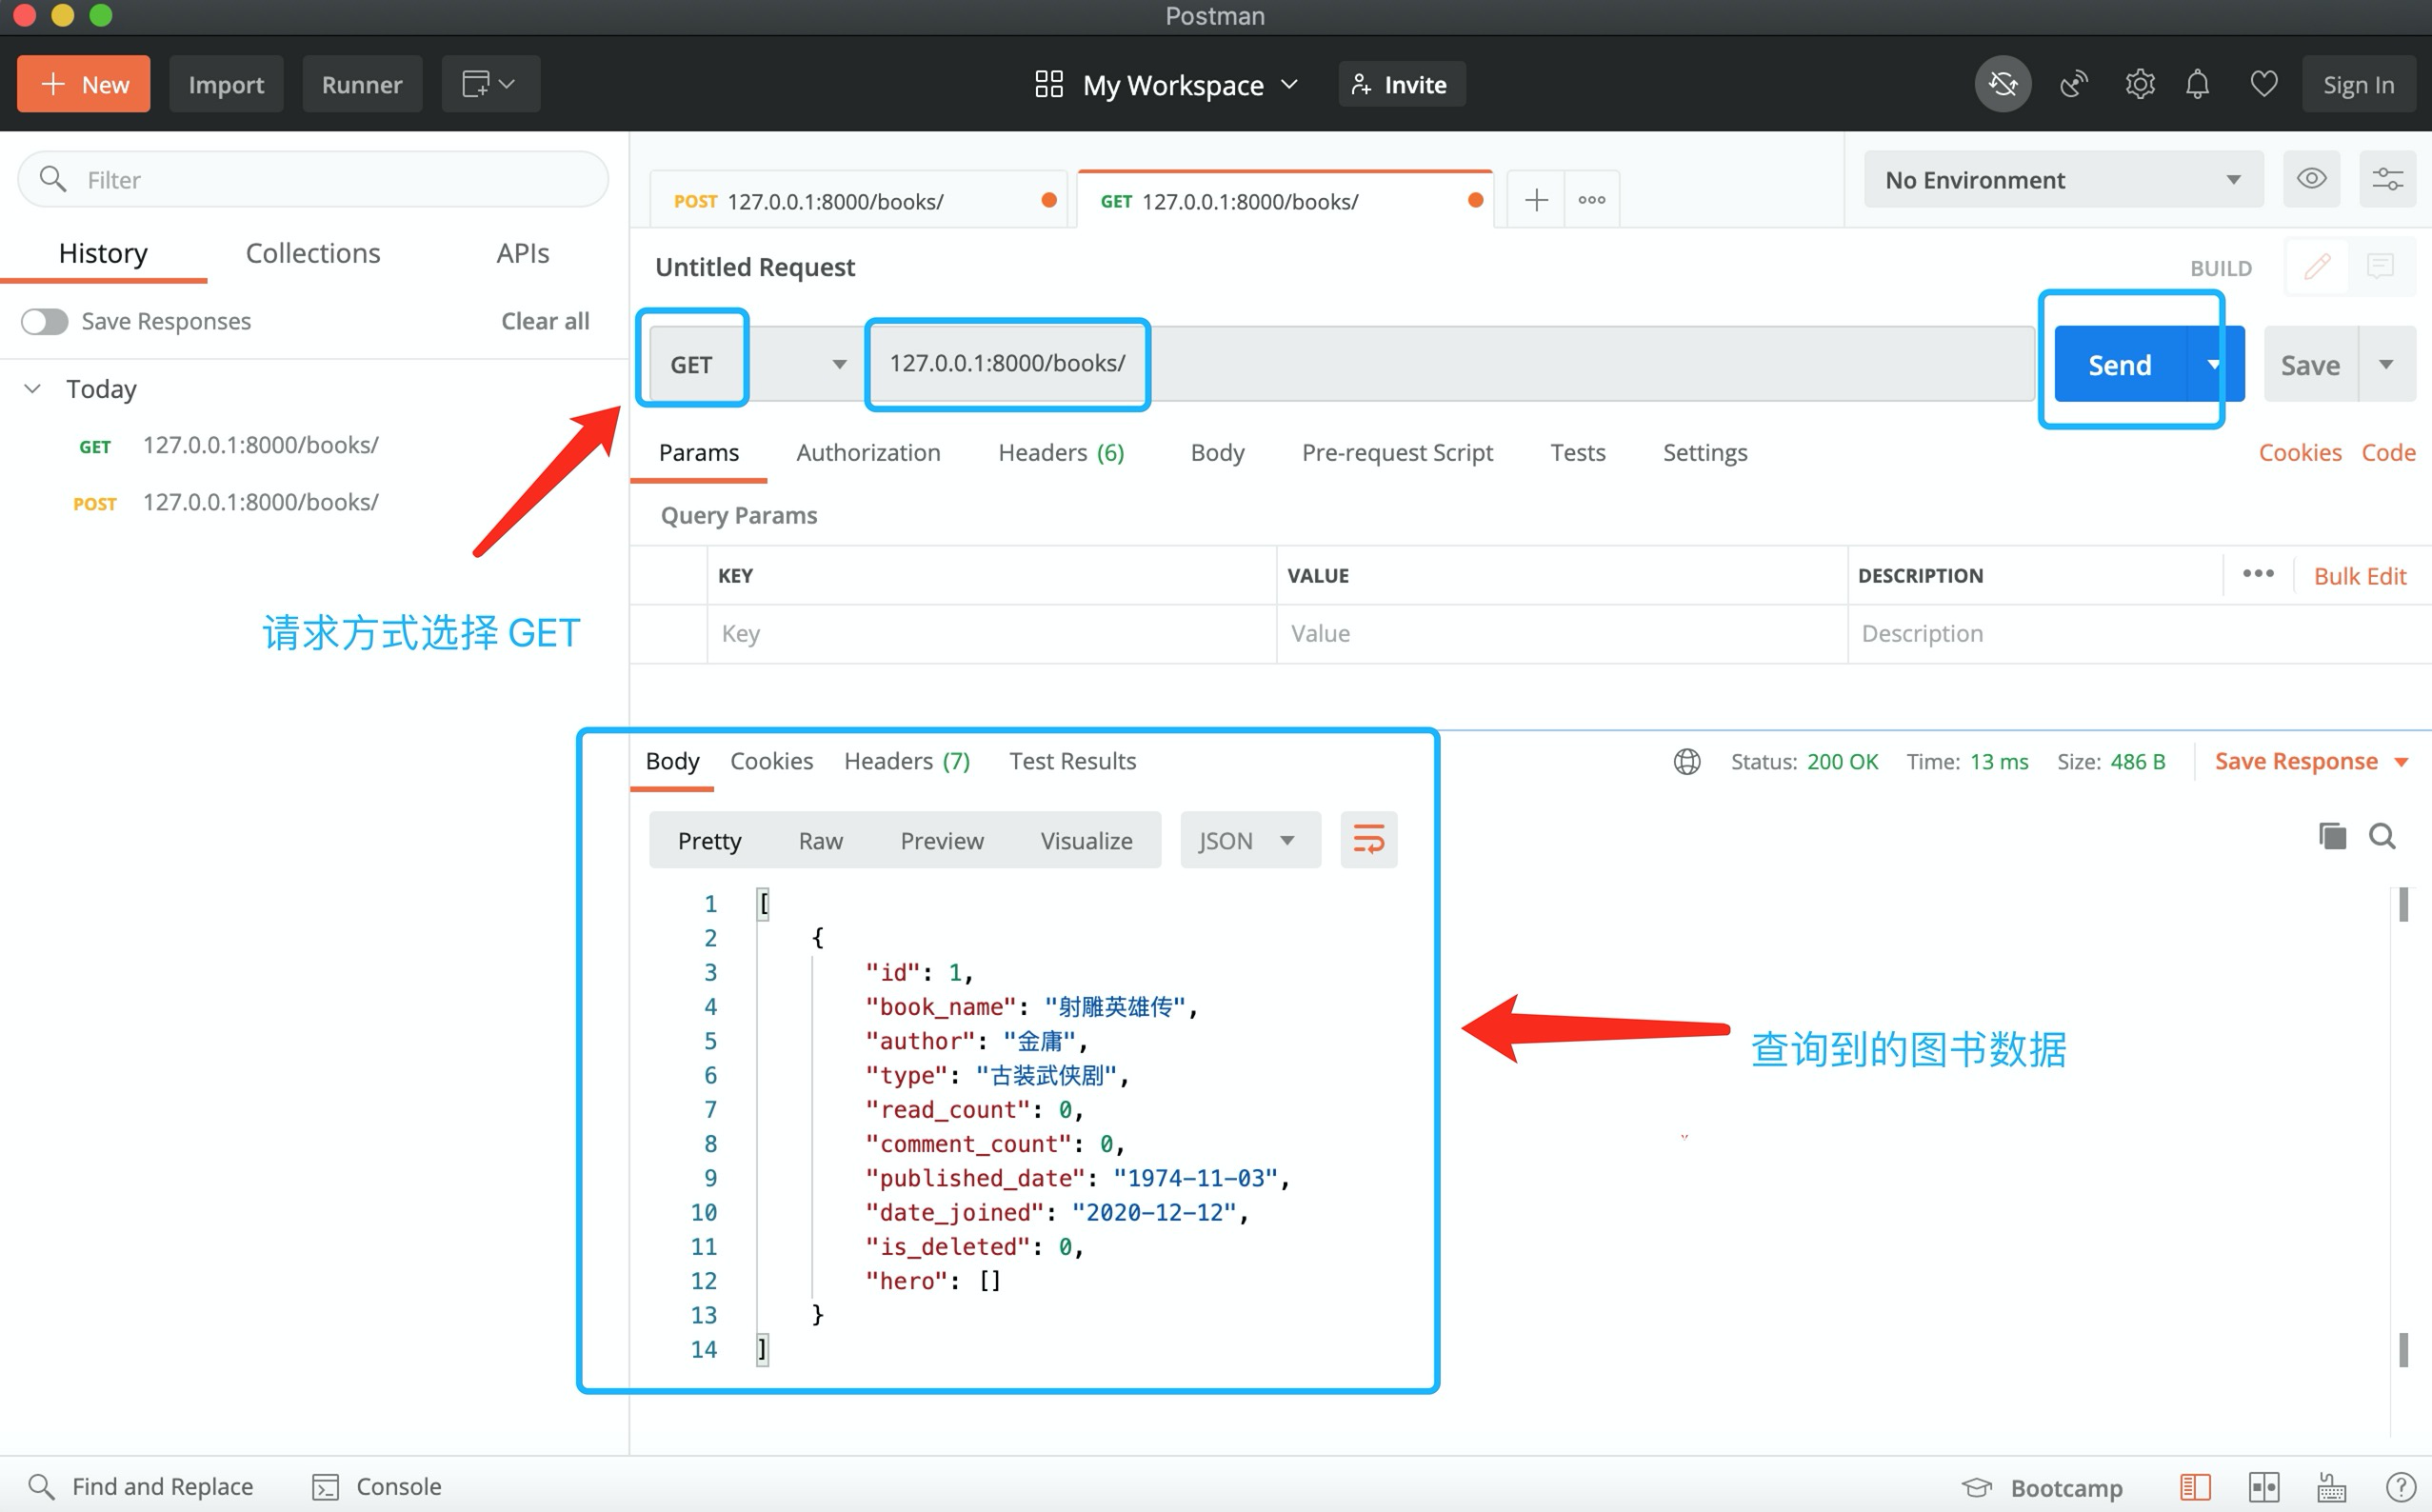Click the globe network icon in response bar

coord(1687,762)
